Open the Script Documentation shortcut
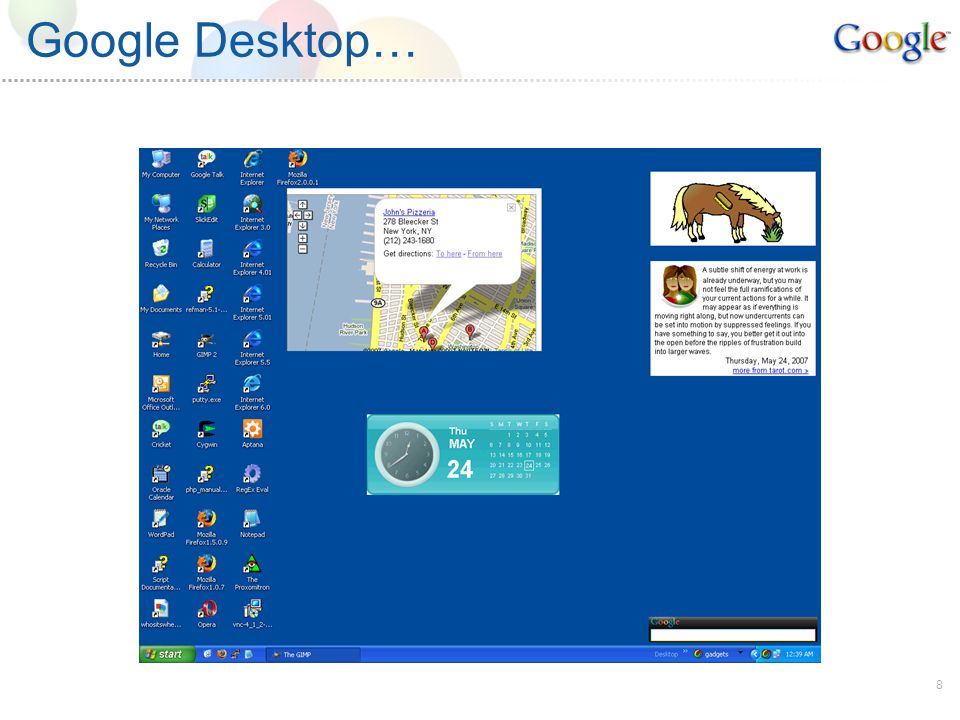The height and width of the screenshot is (720, 960). [161, 572]
